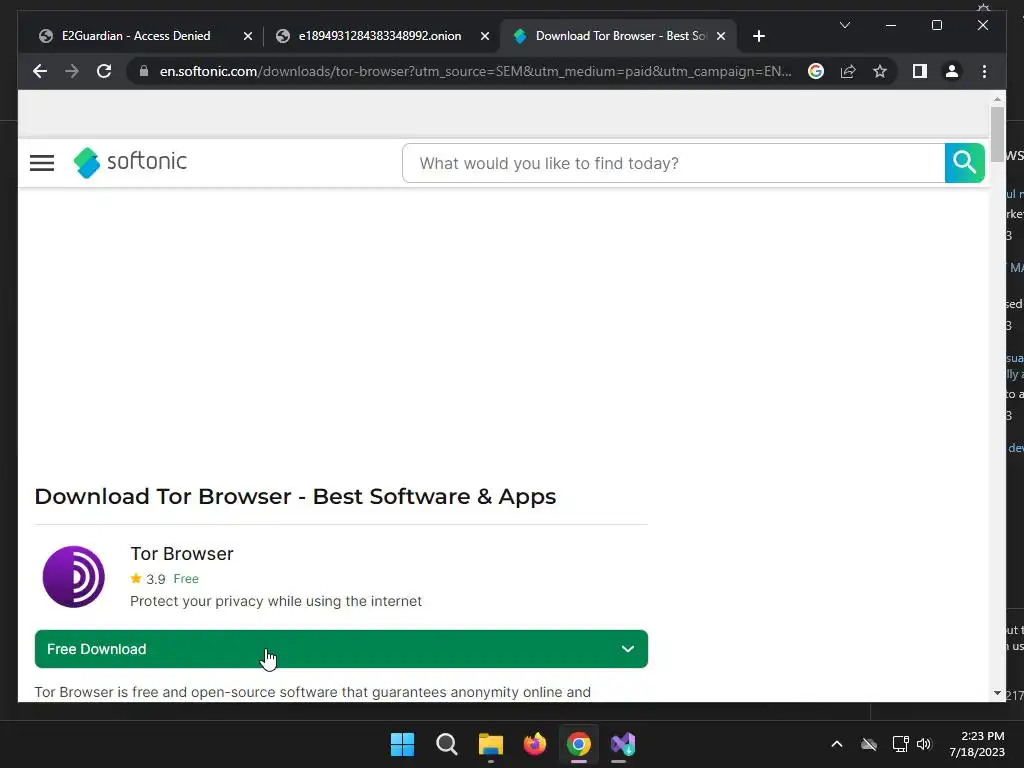Image resolution: width=1024 pixels, height=768 pixels.
Task: Open the tab search dropdown arrow
Action: point(844,25)
